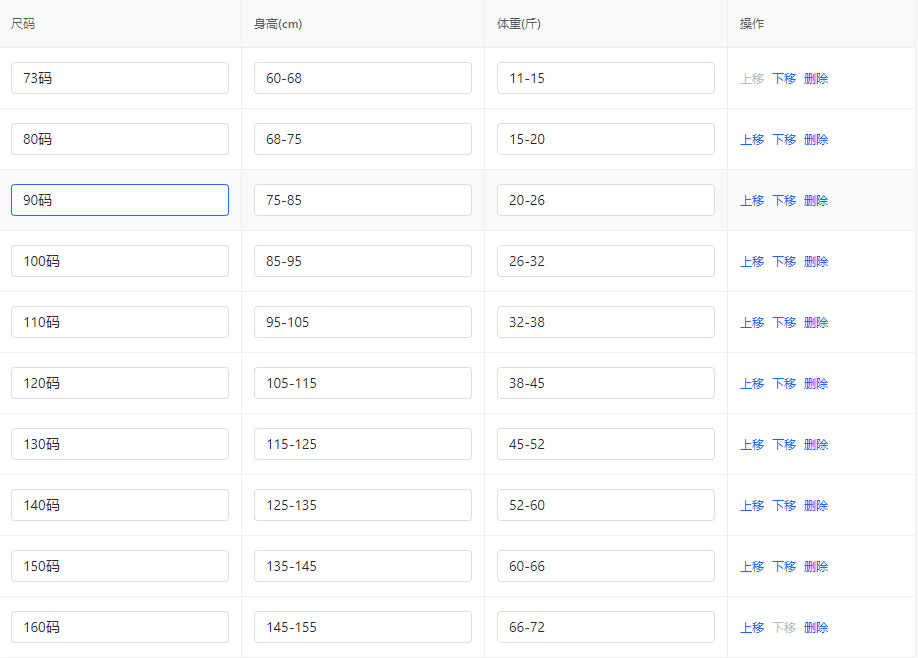Click the height field showing 145-155
The image size is (918, 658).
coord(362,627)
